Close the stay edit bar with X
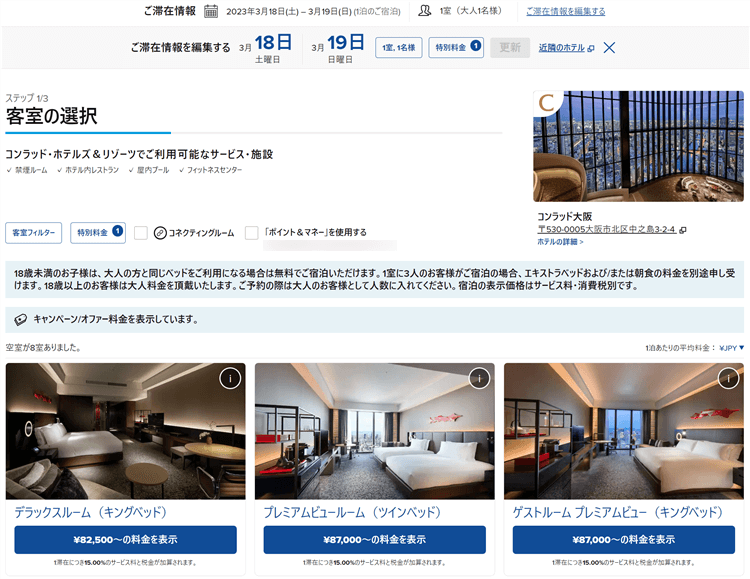This screenshot has height=579, width=750. (x=609, y=47)
